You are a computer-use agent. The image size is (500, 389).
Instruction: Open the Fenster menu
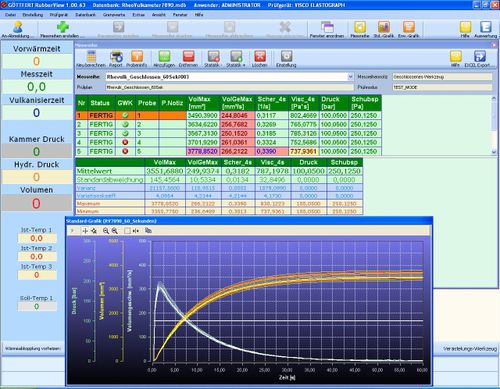180,15
